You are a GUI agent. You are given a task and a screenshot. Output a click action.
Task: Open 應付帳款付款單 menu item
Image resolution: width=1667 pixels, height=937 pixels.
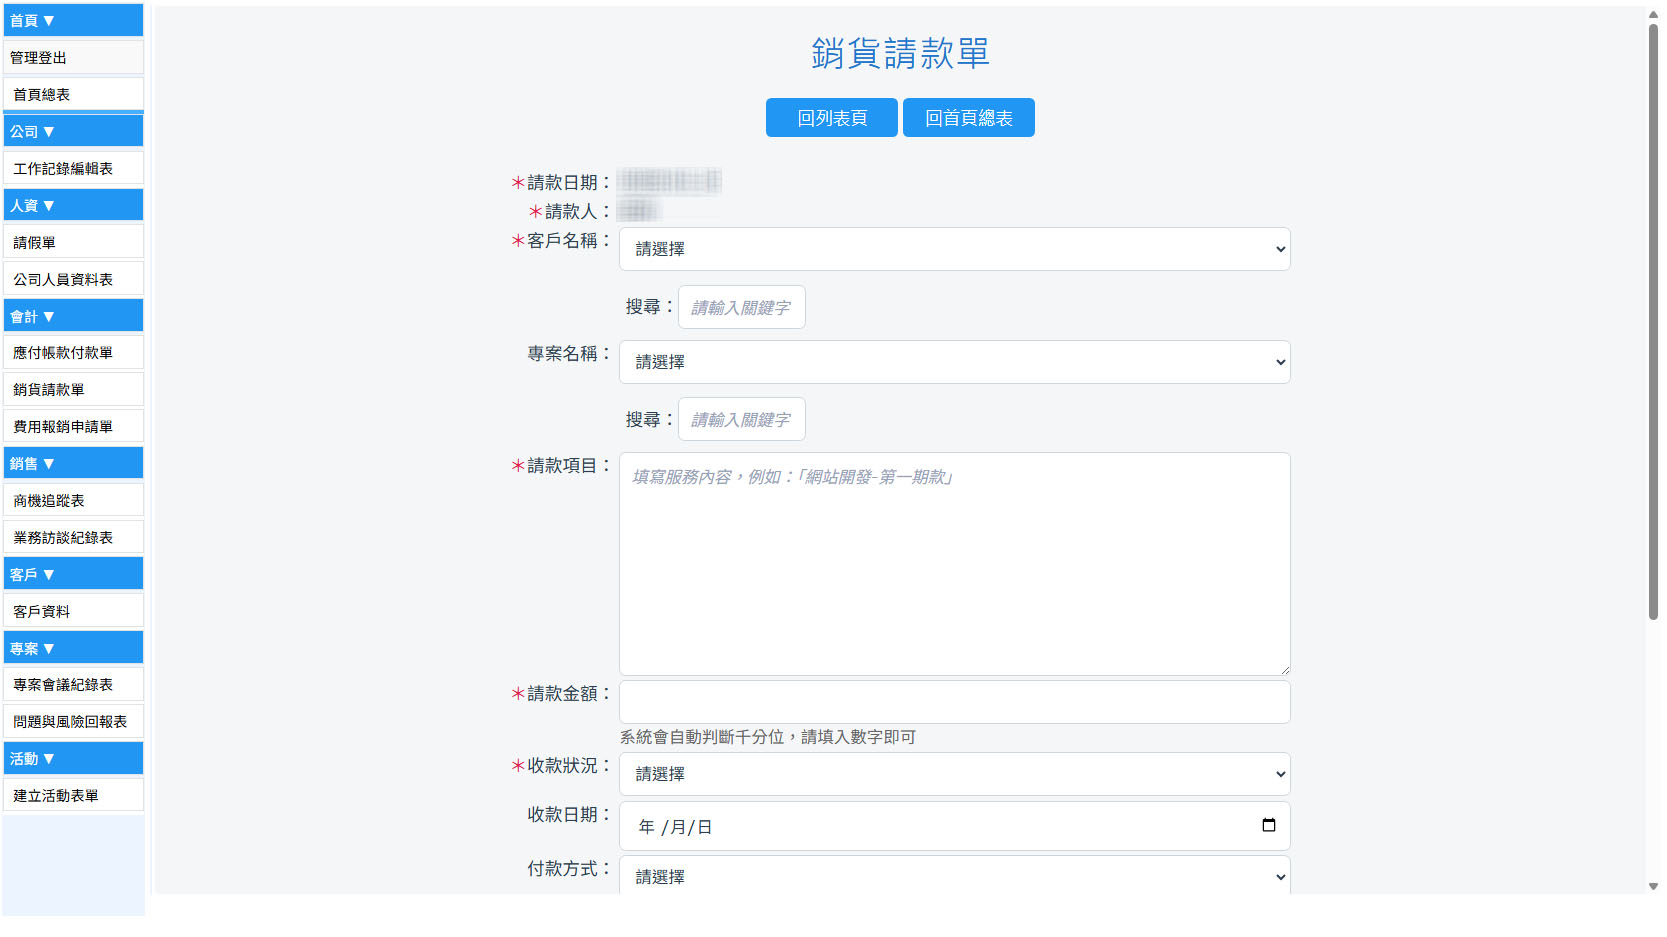coord(73,352)
